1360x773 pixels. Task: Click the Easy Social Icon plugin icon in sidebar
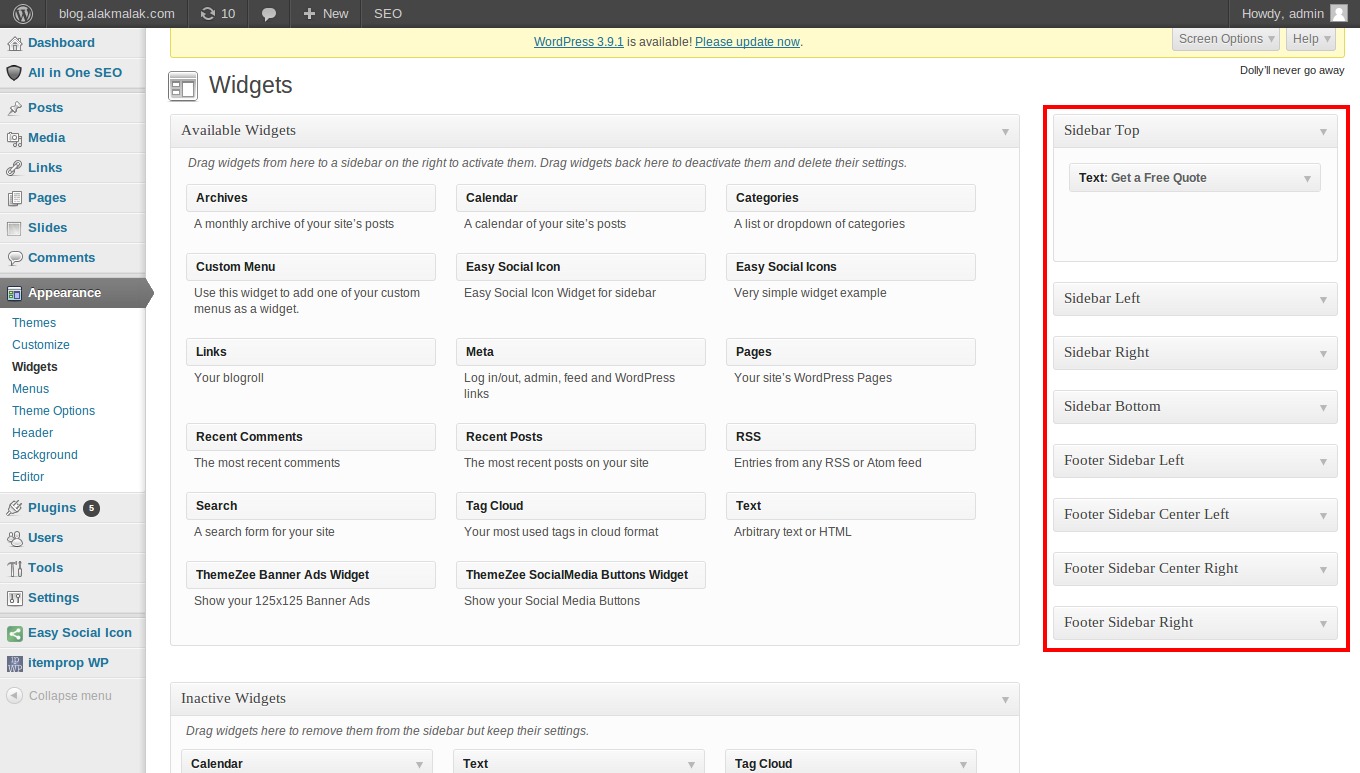(14, 632)
